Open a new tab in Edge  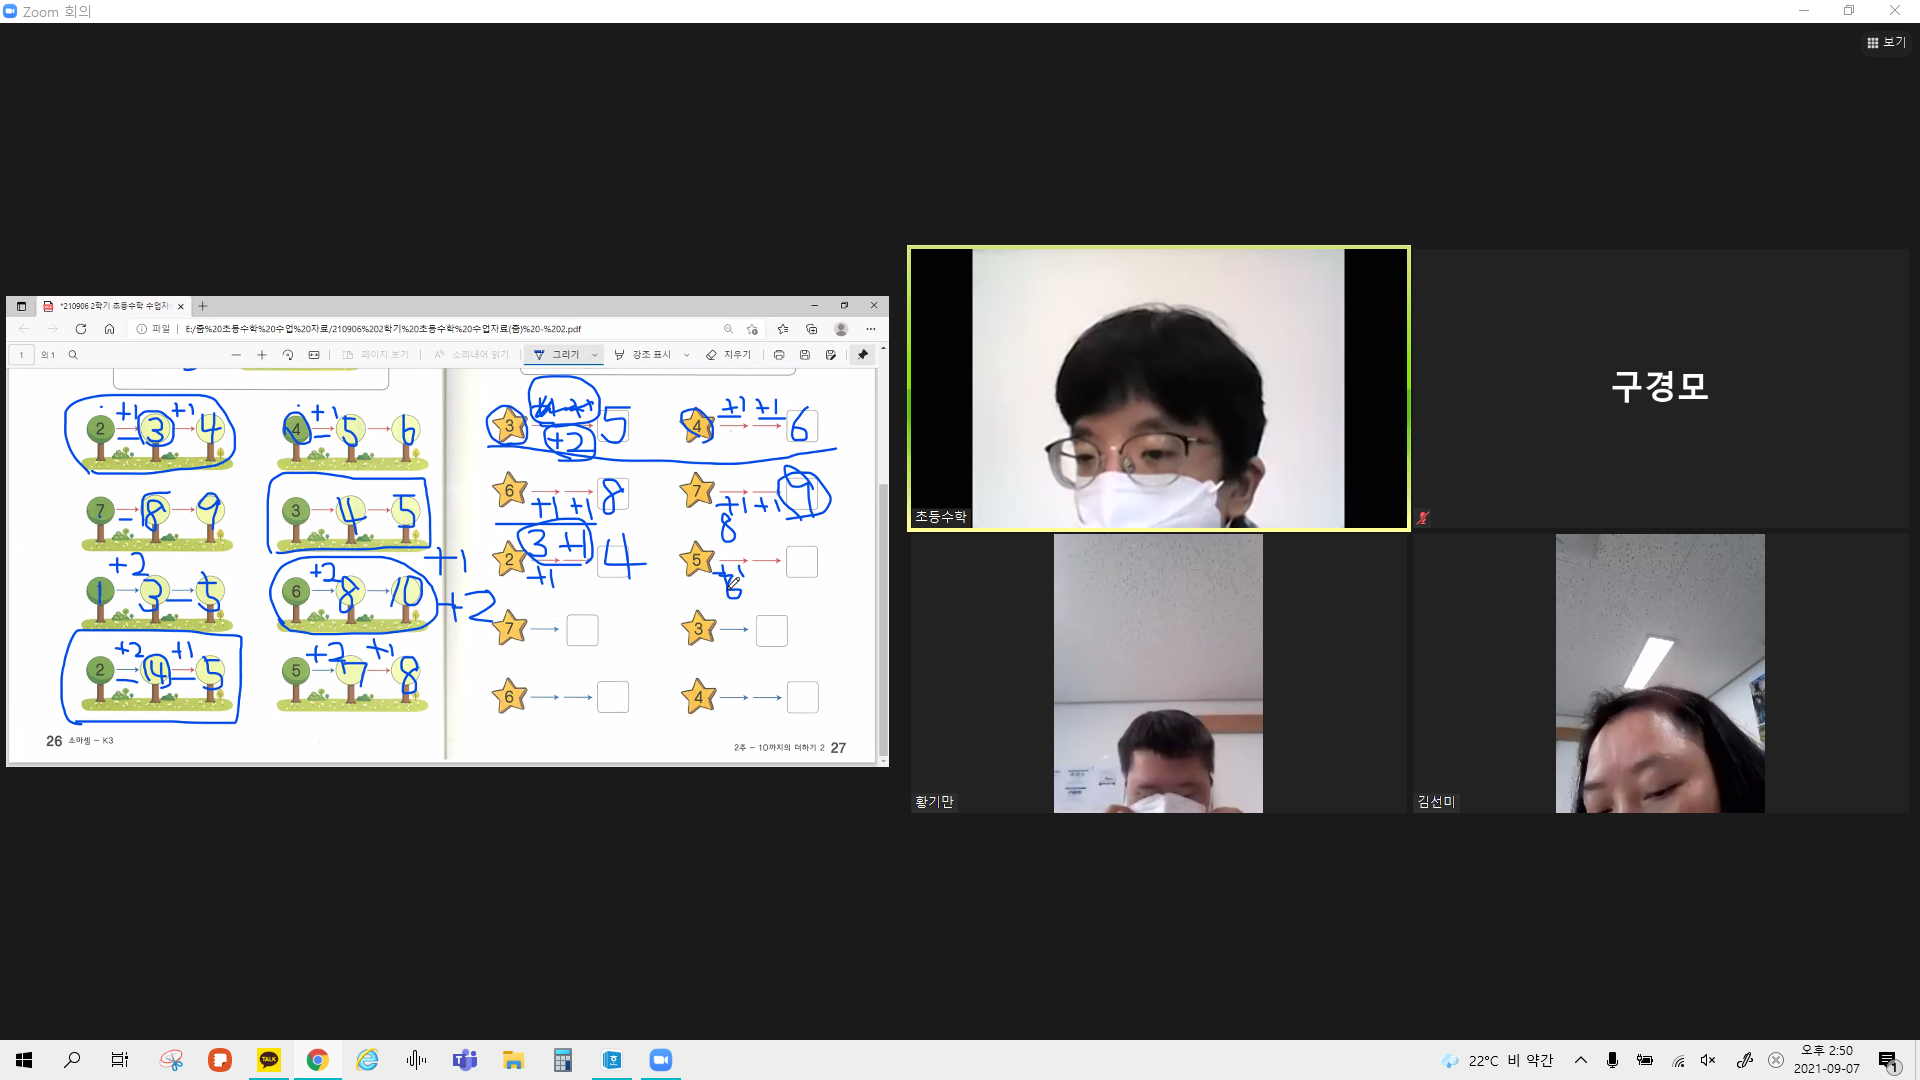(x=202, y=306)
